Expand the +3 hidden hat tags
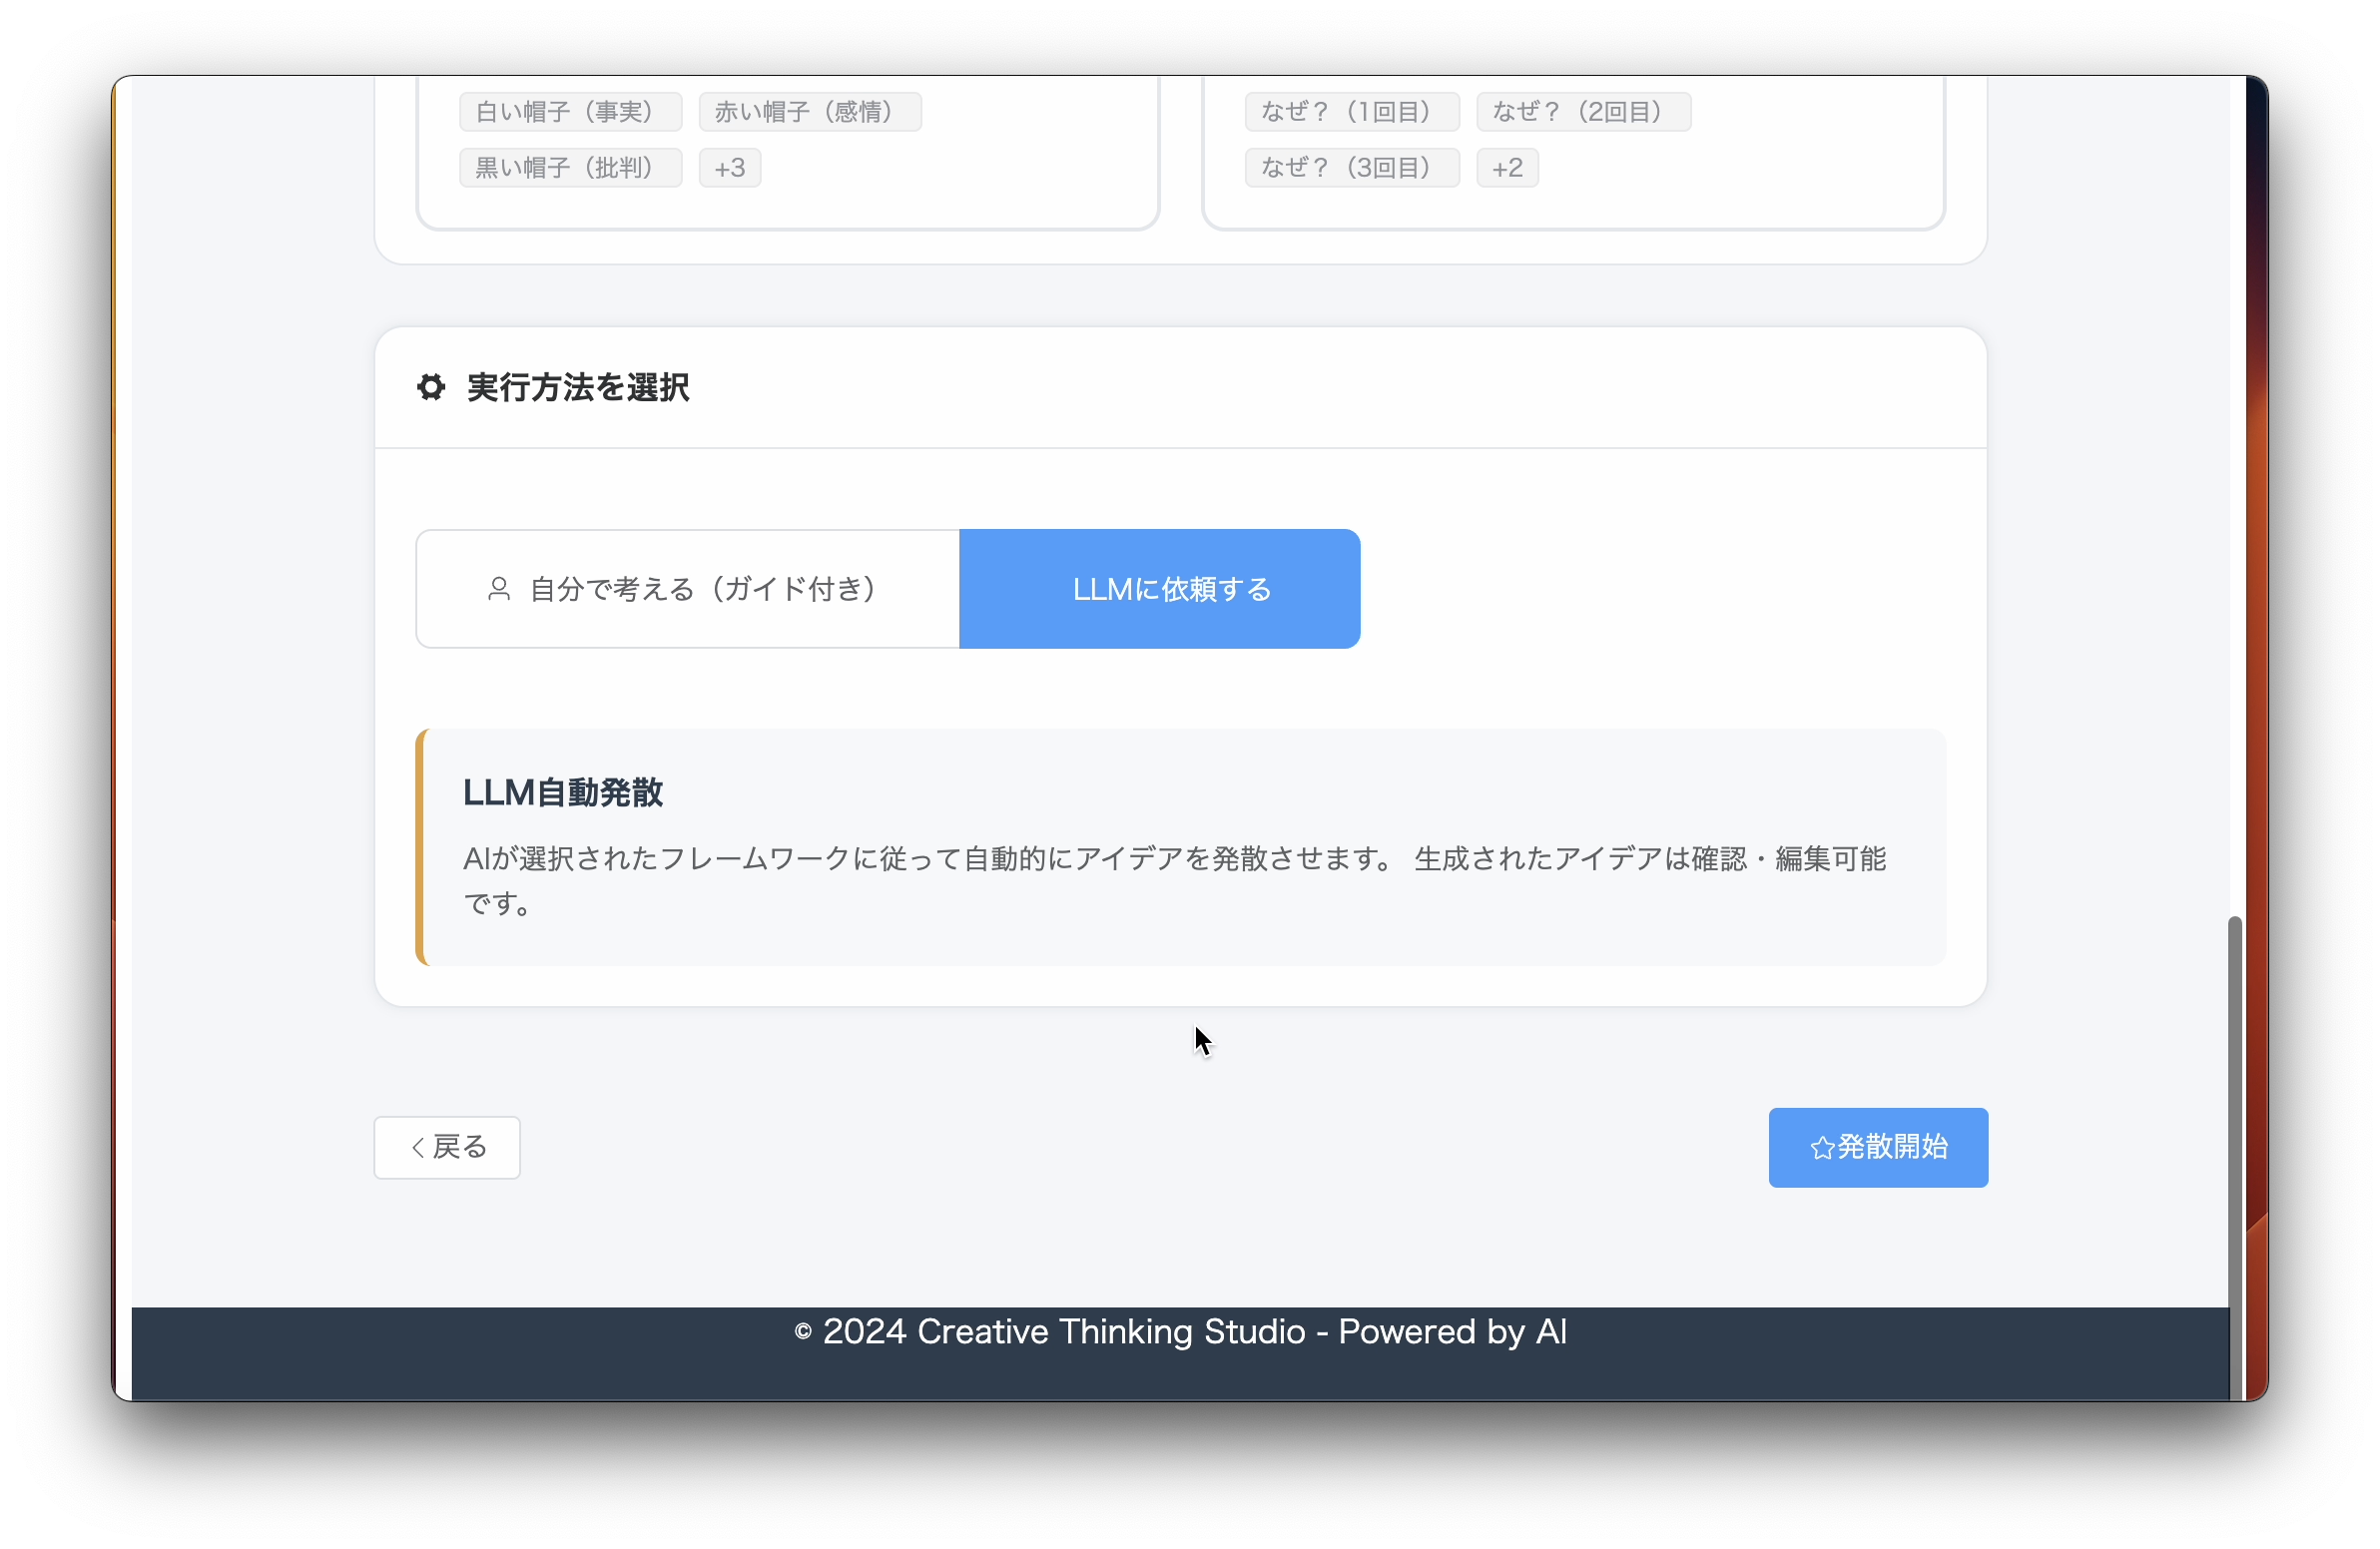This screenshot has width=2380, height=1549. [x=729, y=168]
